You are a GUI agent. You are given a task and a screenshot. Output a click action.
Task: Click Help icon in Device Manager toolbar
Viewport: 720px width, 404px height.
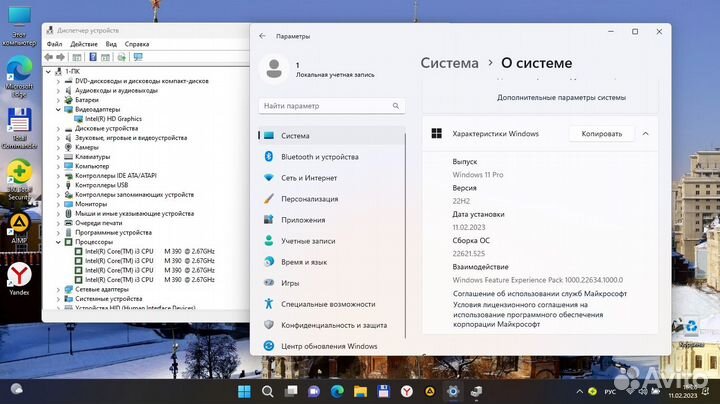(93, 57)
